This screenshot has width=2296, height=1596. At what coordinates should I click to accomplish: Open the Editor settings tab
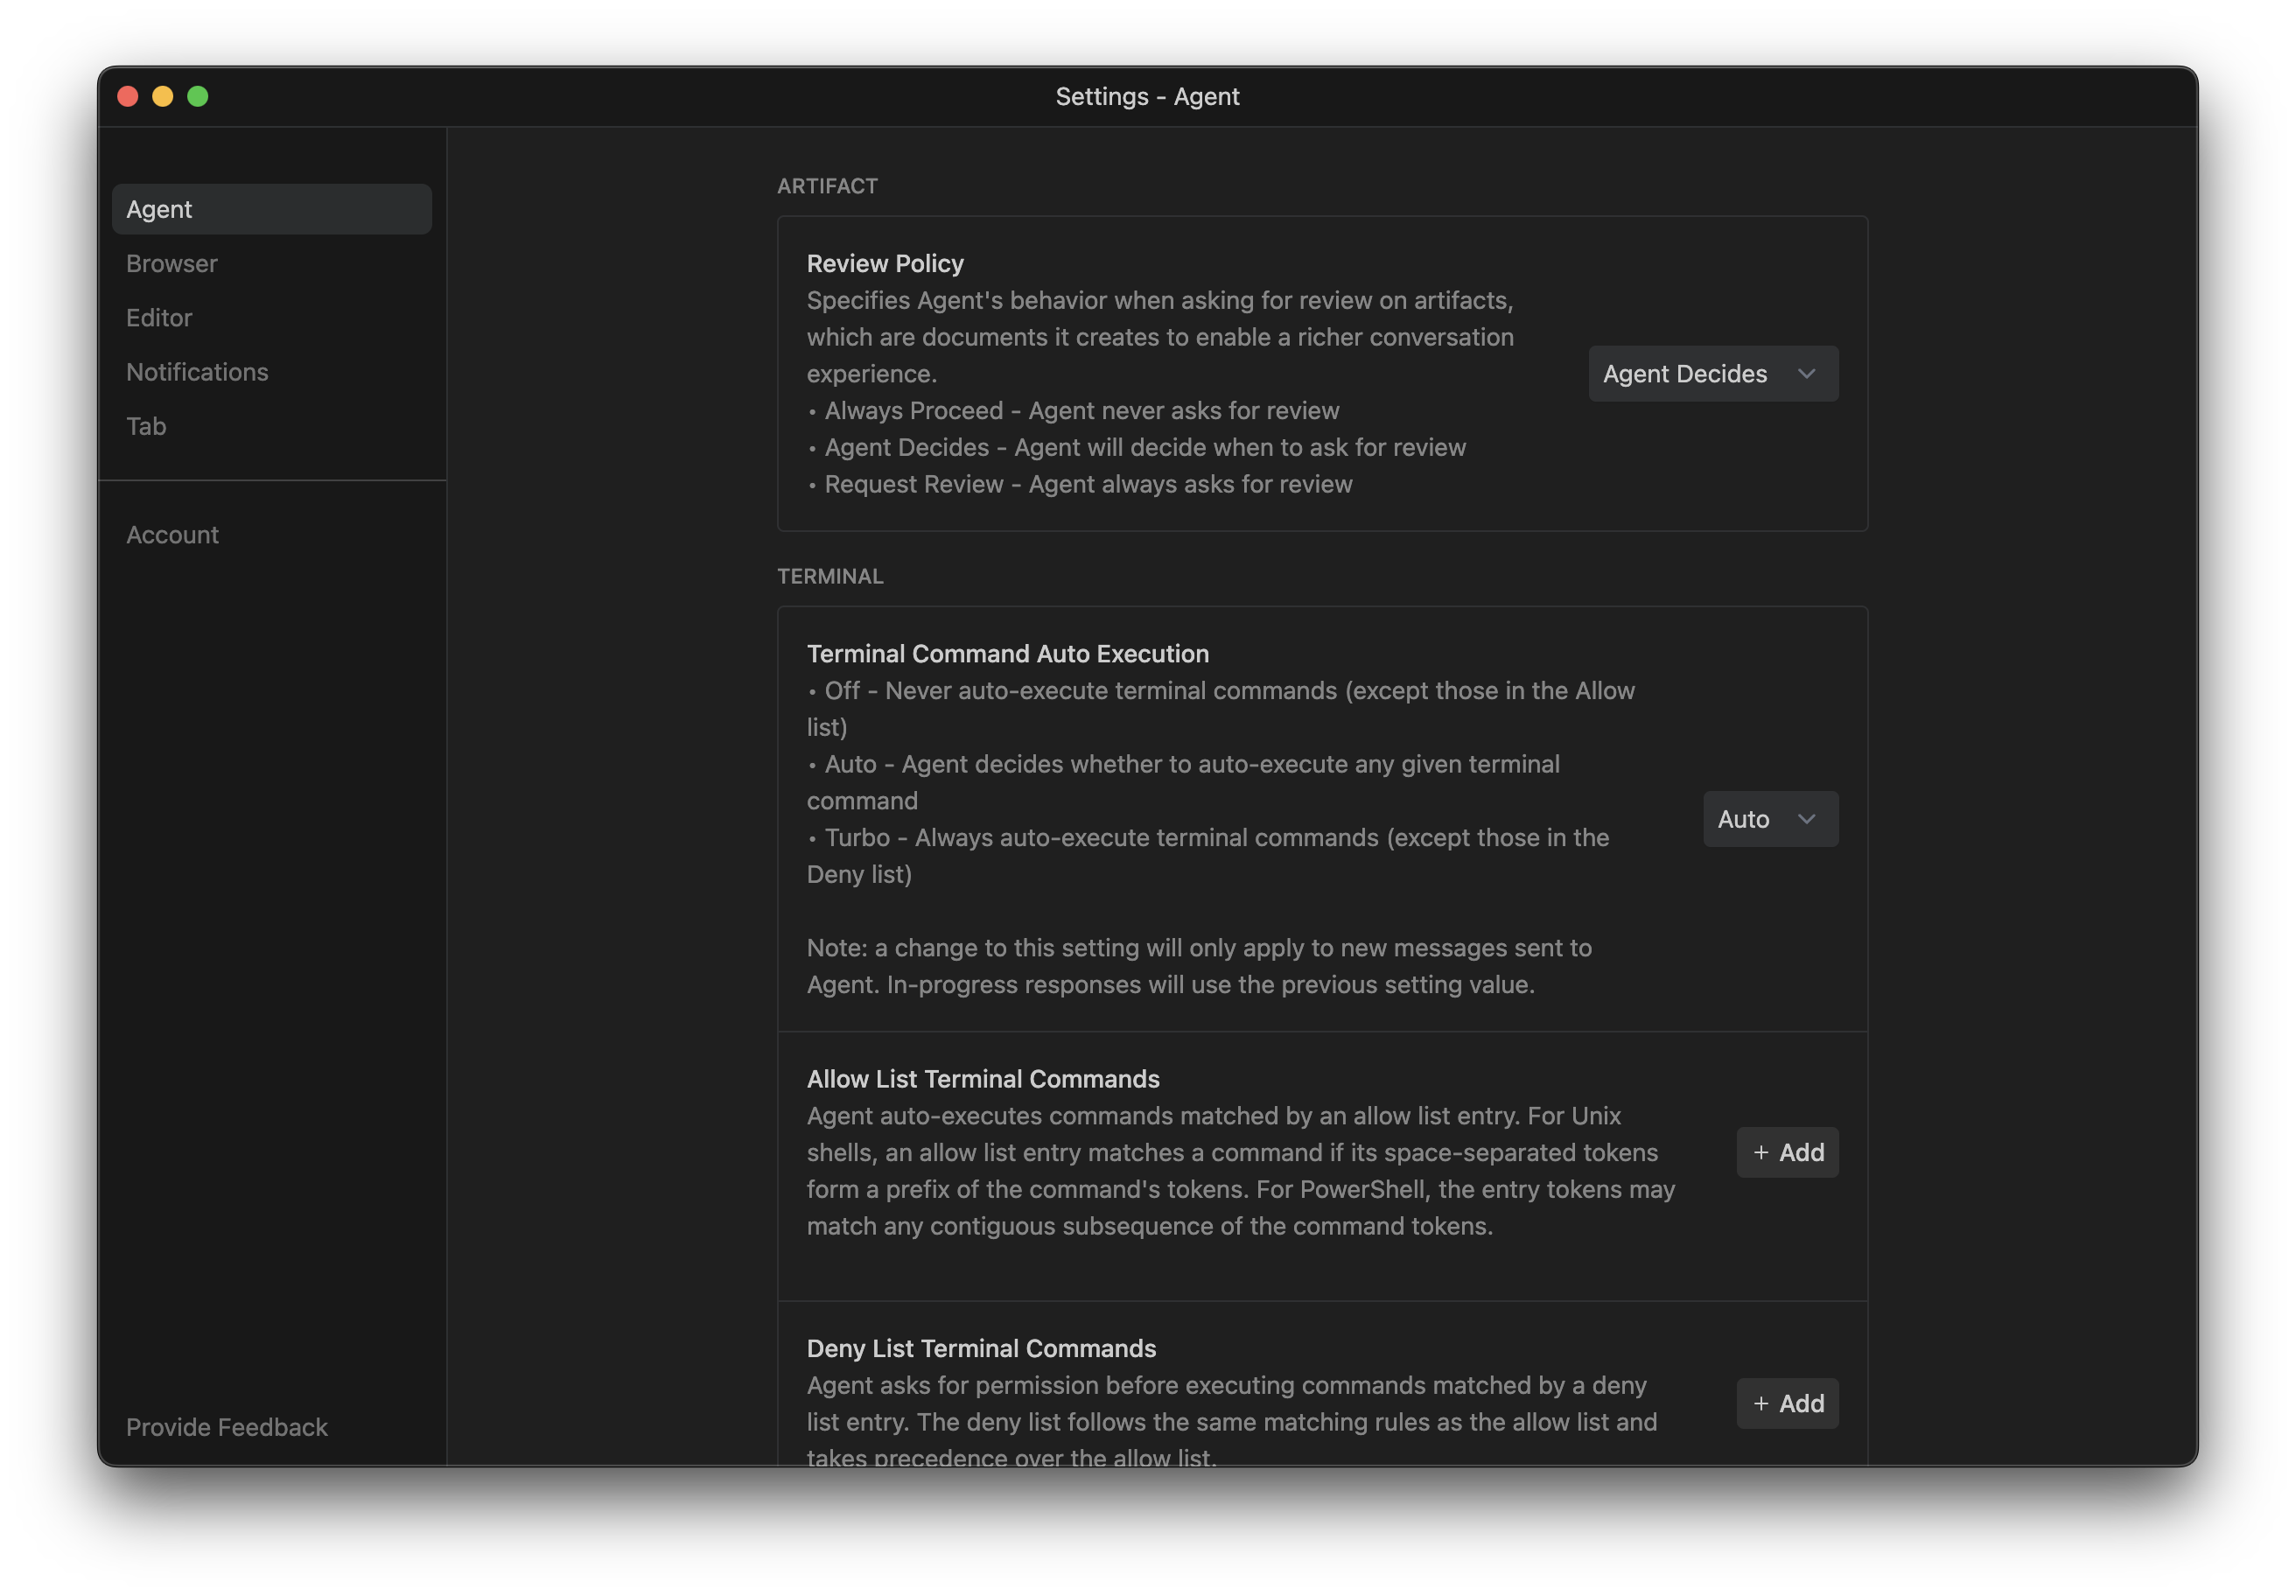[159, 317]
